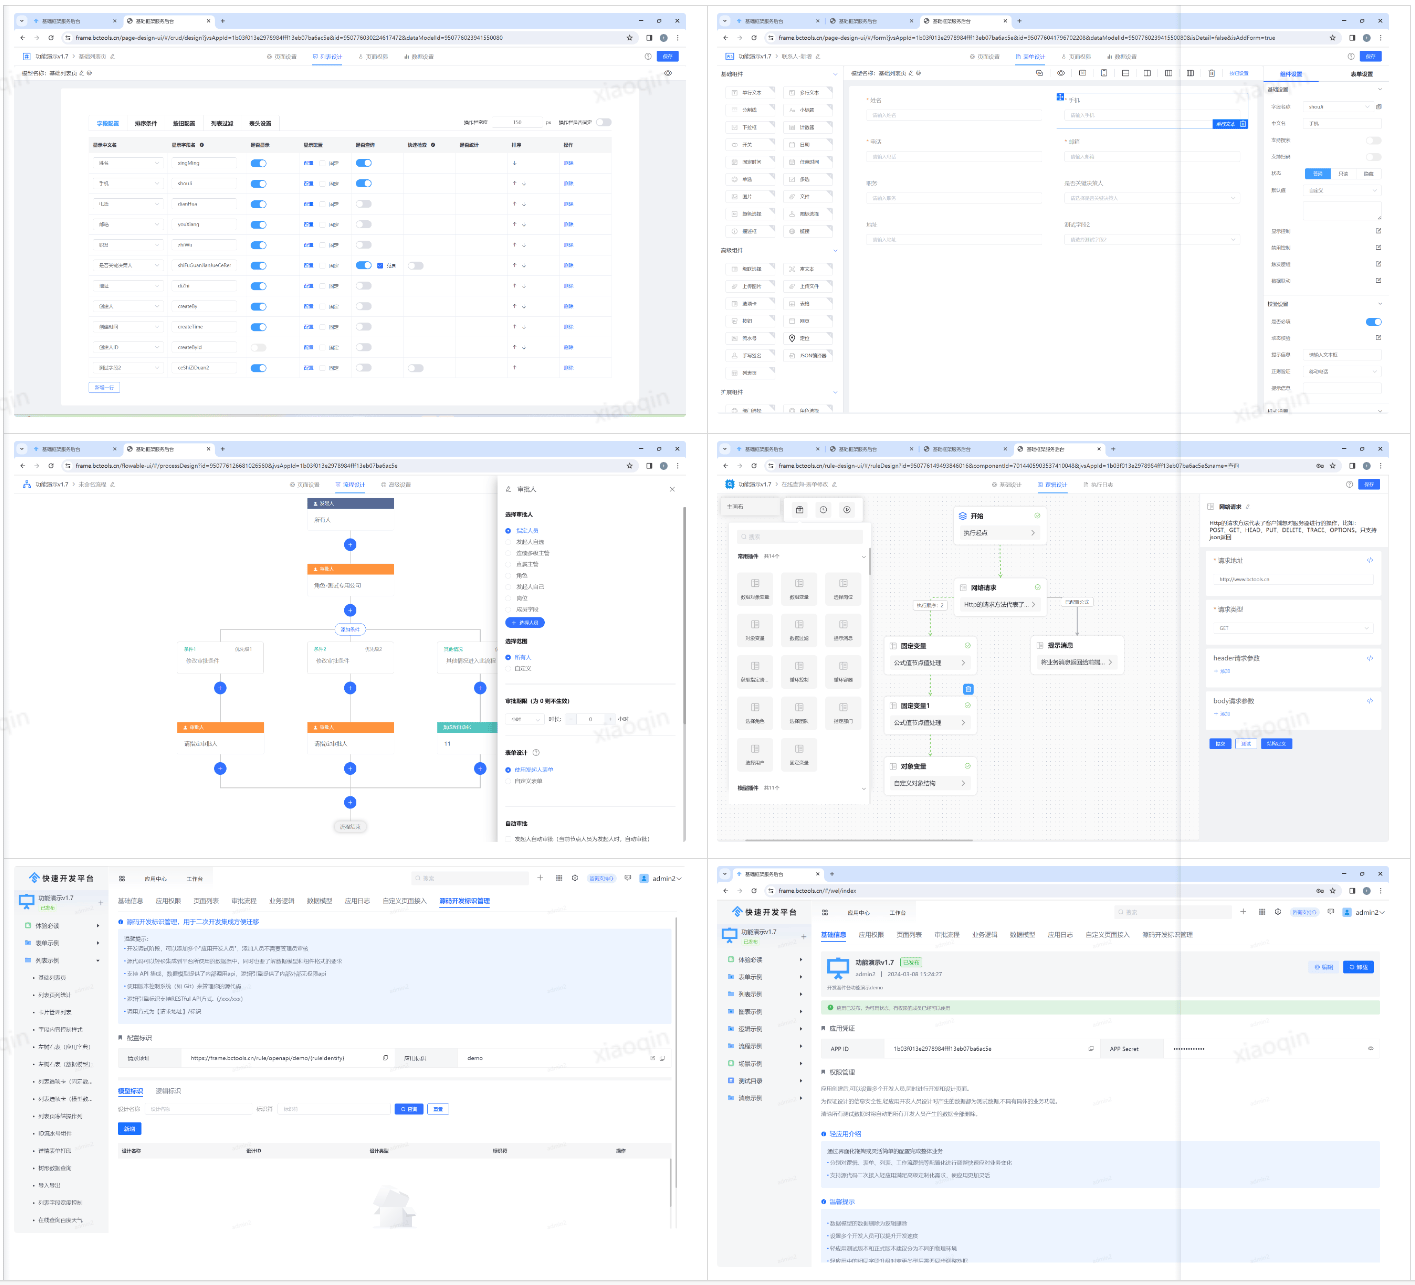Switch off the blue toggle in youXiang row
The height and width of the screenshot is (1285, 1415).
click(258, 224)
